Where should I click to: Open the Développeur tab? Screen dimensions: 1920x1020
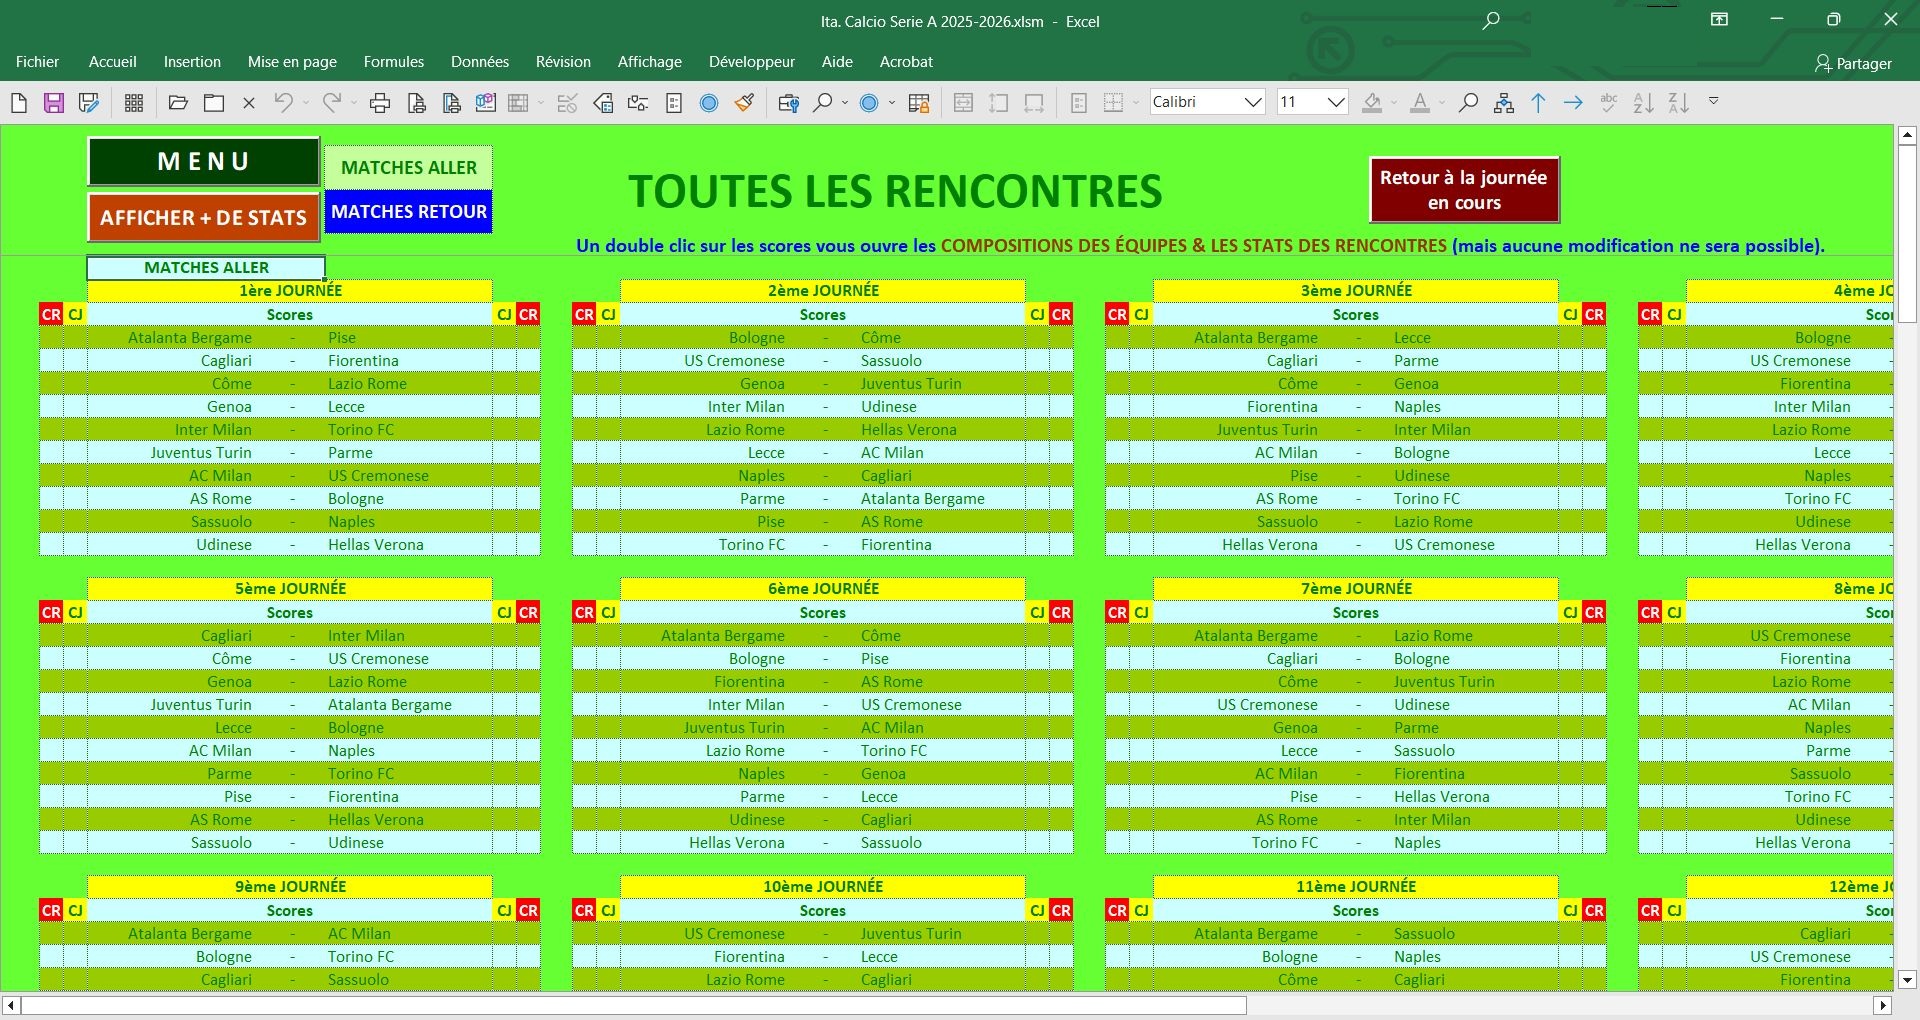coord(752,62)
